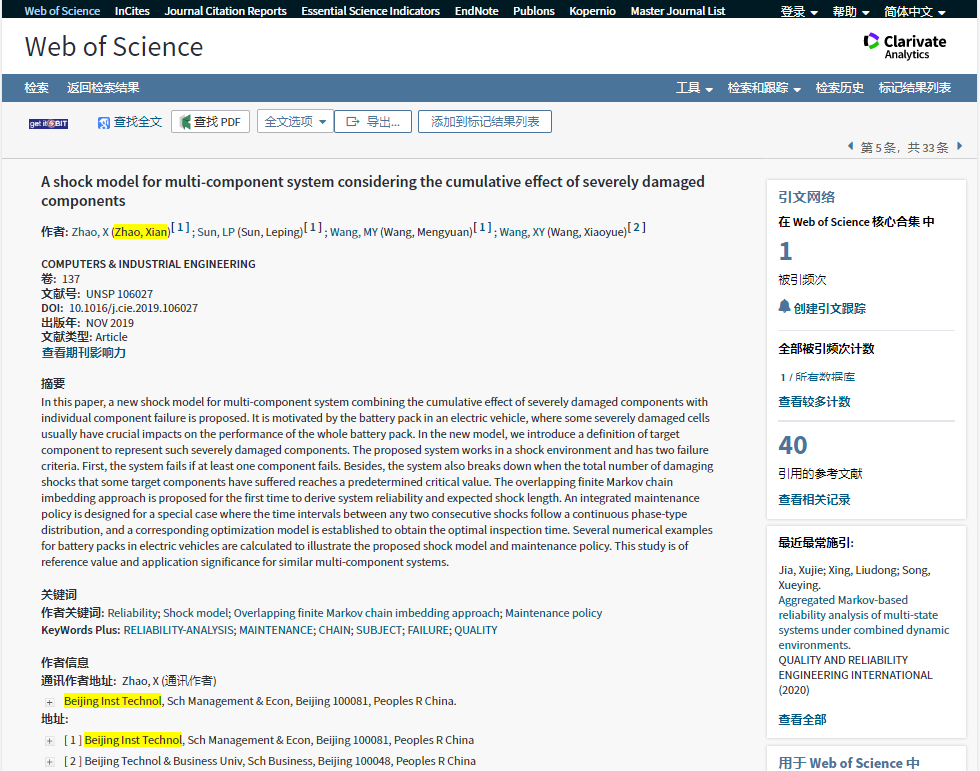Click author link Wang, XY

click(522, 232)
